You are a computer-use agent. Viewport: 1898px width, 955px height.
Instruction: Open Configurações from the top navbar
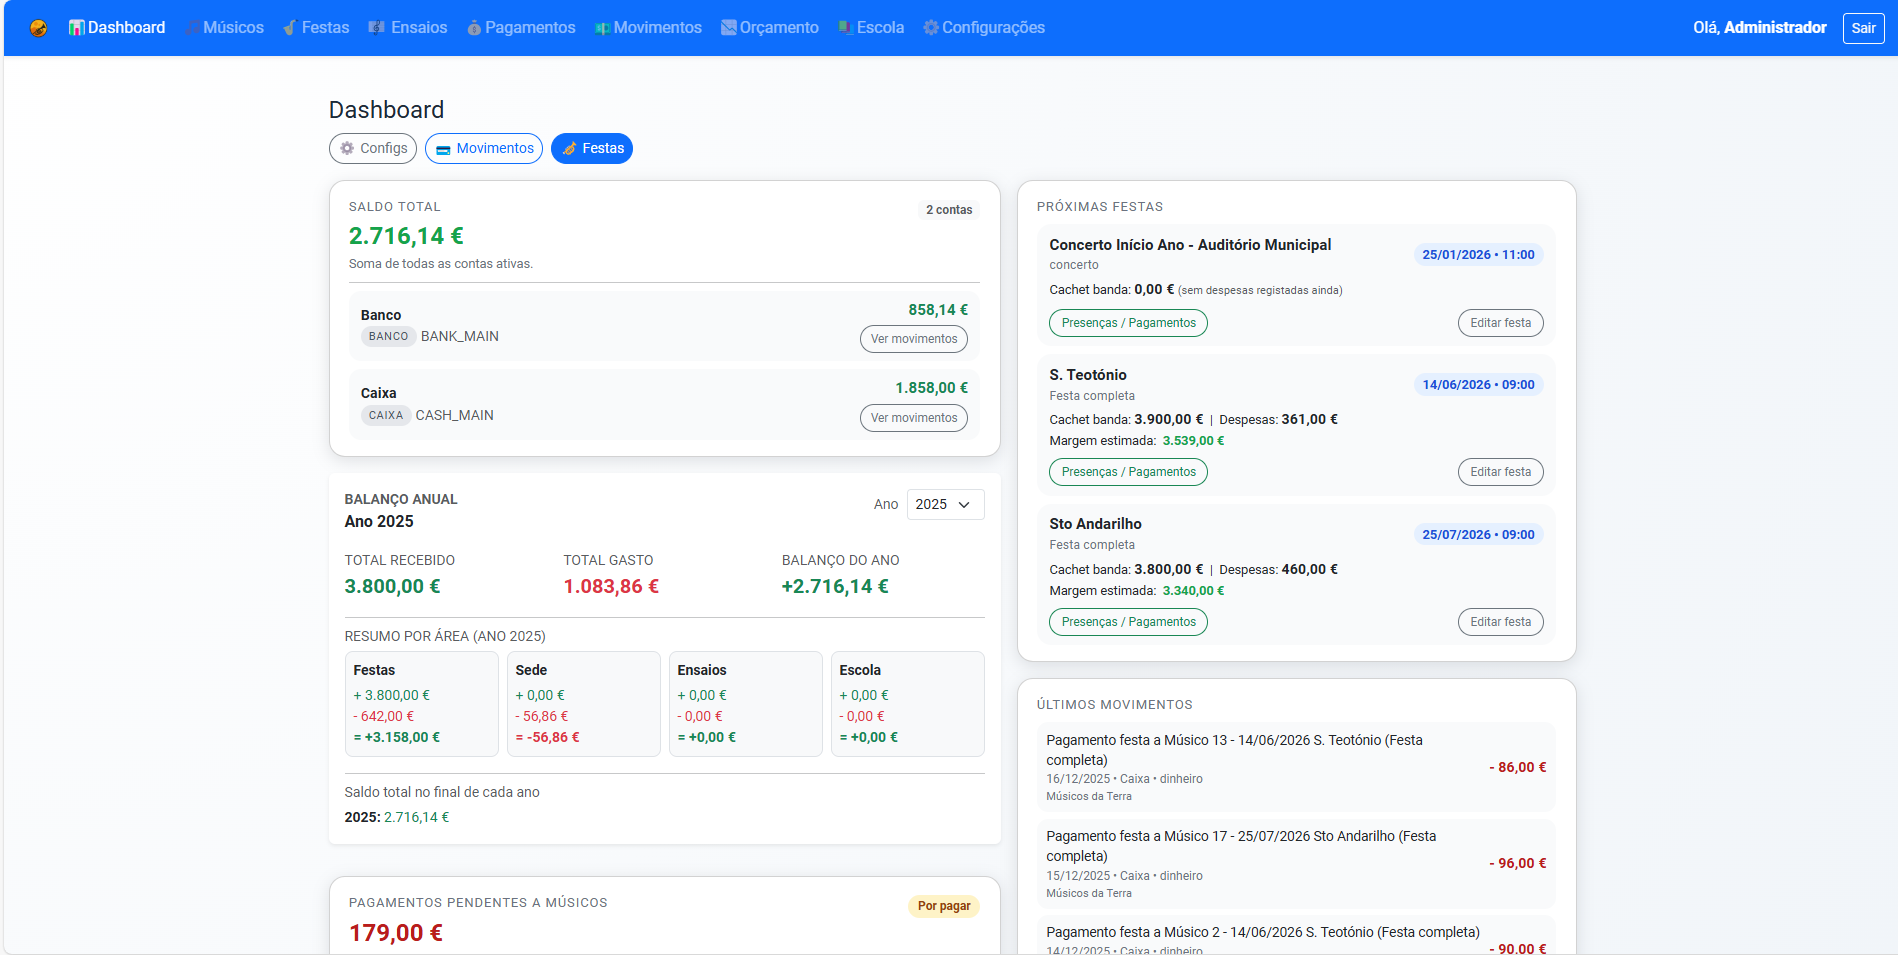click(x=984, y=28)
